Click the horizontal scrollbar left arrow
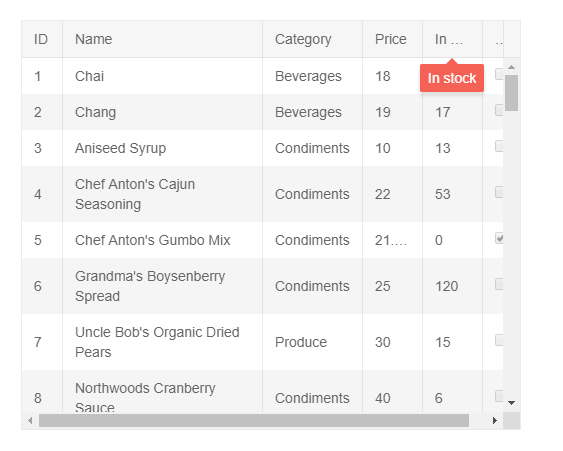 (30, 420)
